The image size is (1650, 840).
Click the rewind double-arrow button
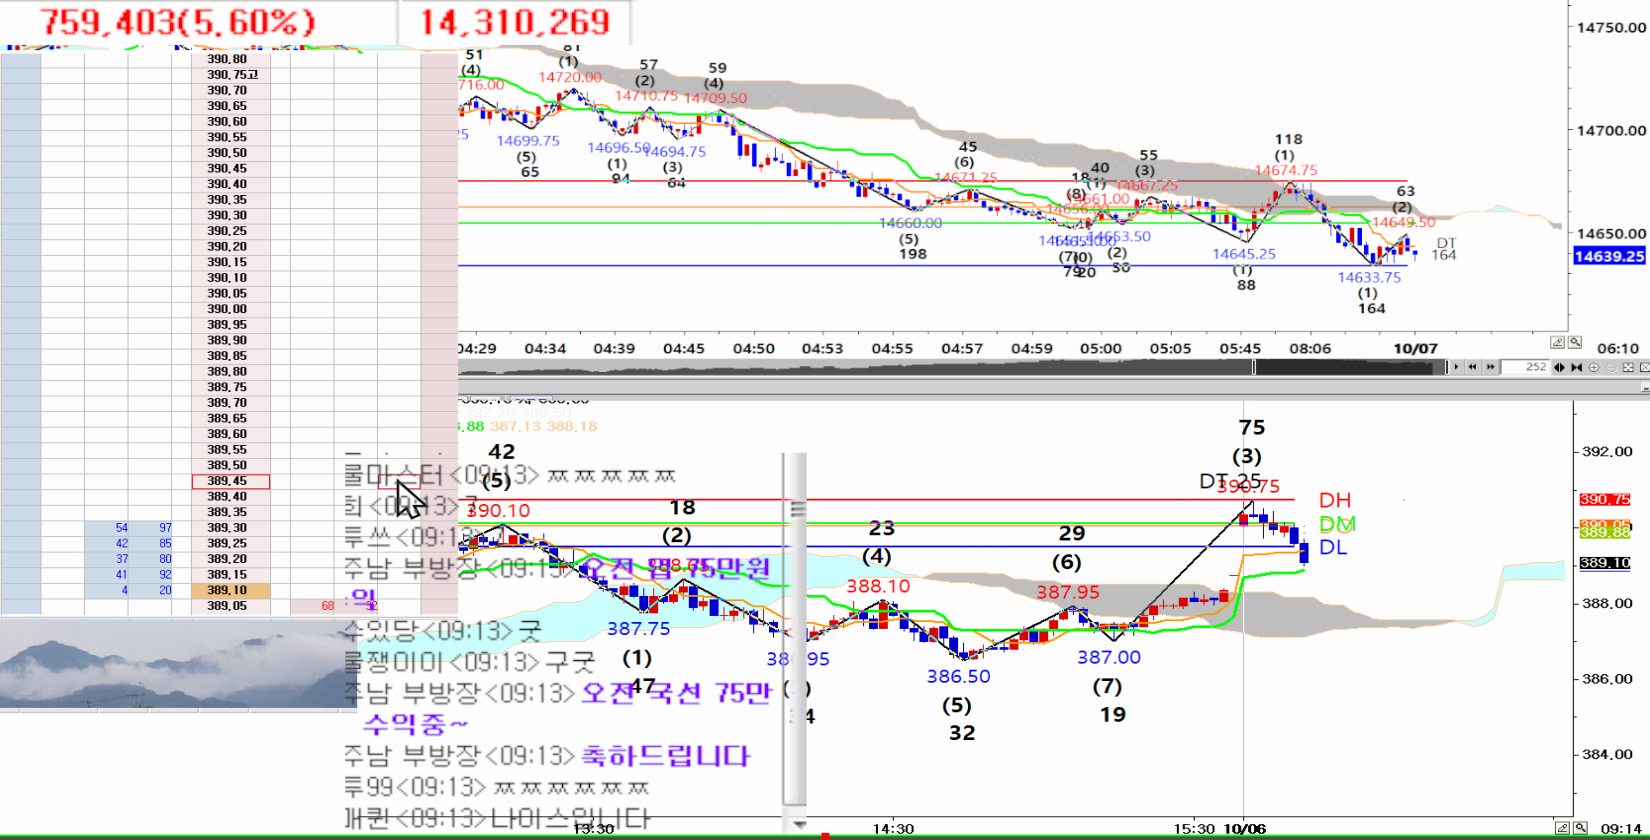(1472, 367)
